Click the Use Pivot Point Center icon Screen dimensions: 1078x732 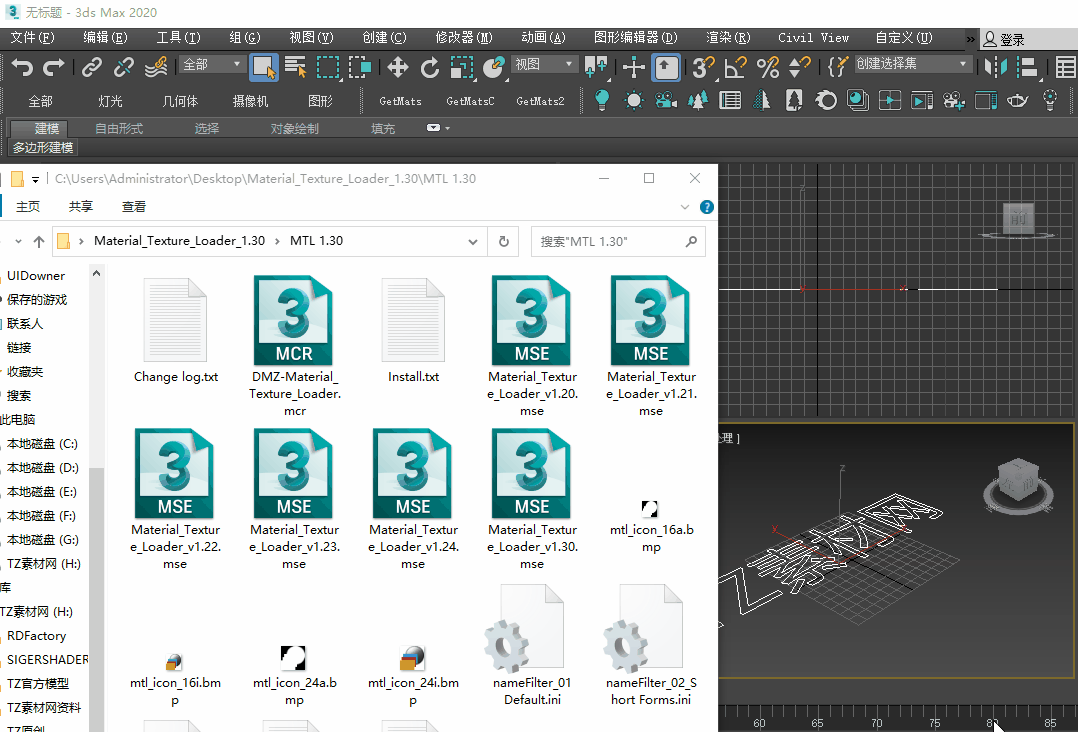tap(595, 67)
